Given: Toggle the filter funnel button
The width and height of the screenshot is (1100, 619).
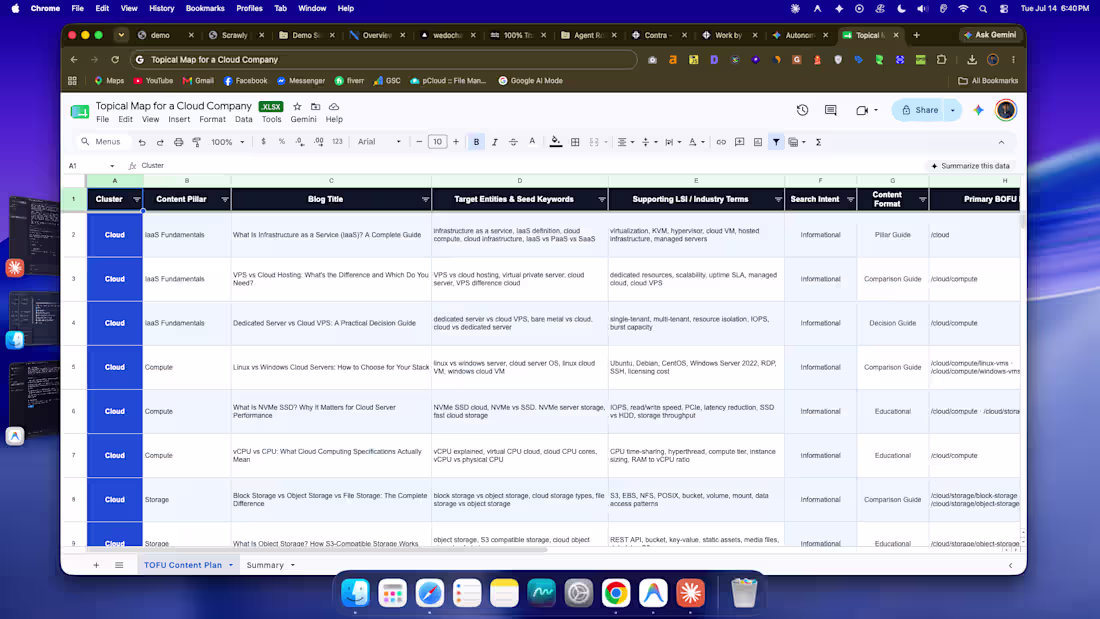Looking at the screenshot, I should click(776, 142).
